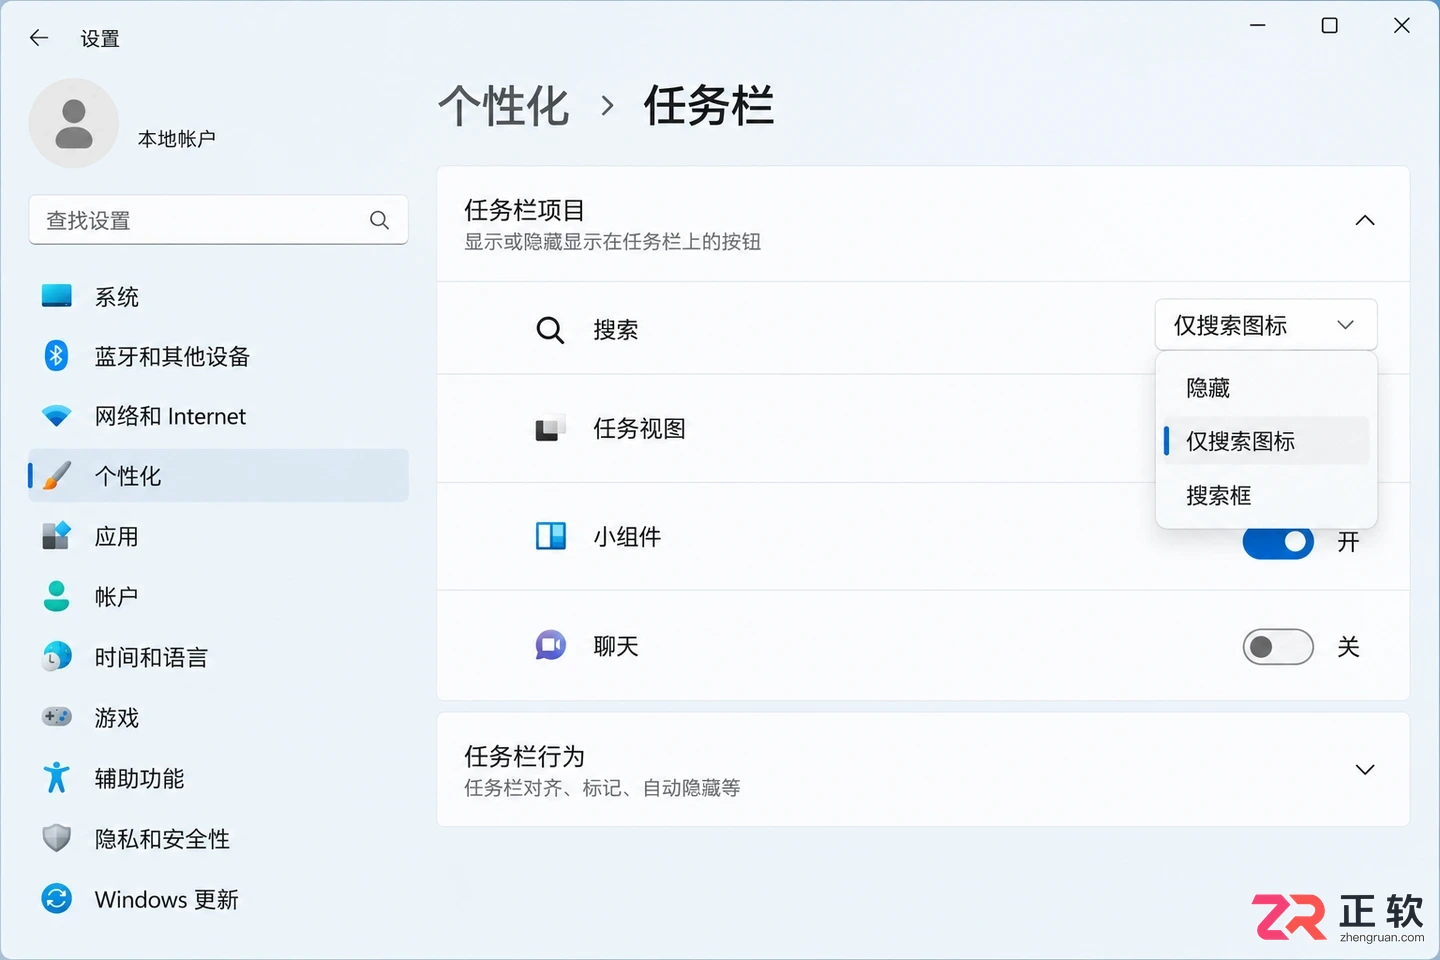Viewport: 1440px width, 960px height.
Task: Click the back arrow in Settings
Action: coord(39,38)
